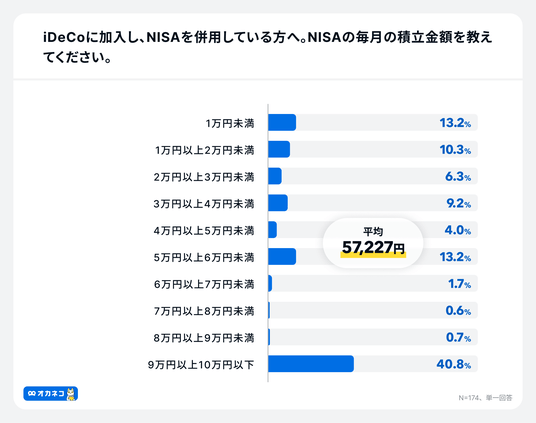Select the 1万円未満 blue bar

click(282, 122)
